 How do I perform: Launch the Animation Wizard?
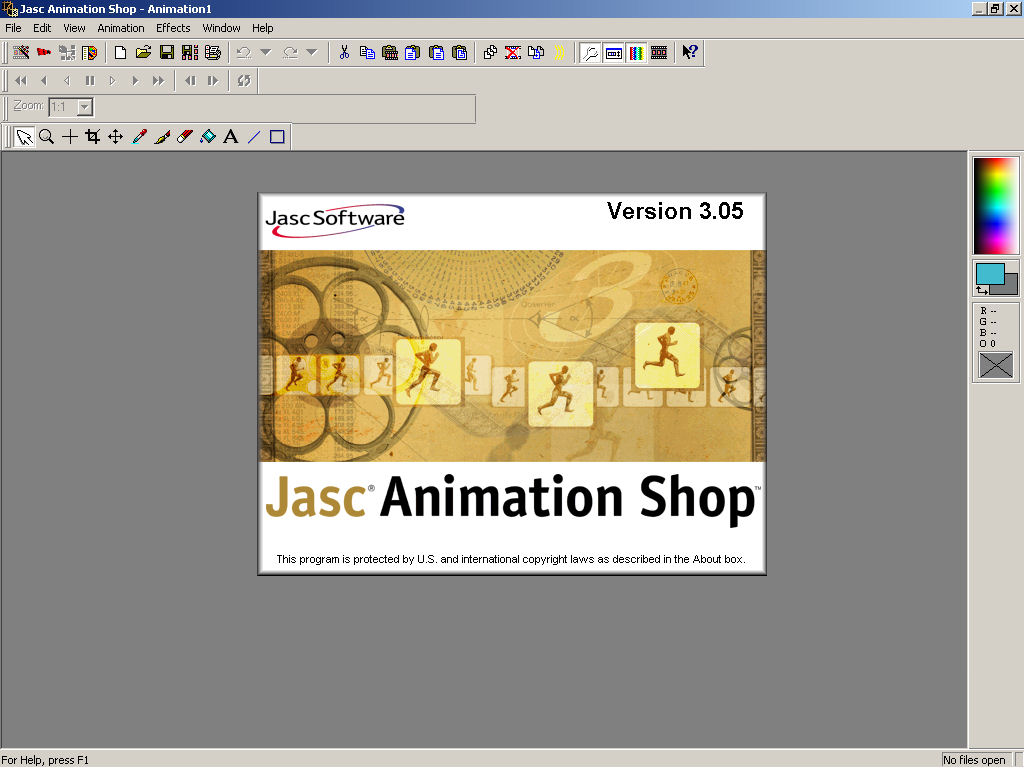pos(20,52)
